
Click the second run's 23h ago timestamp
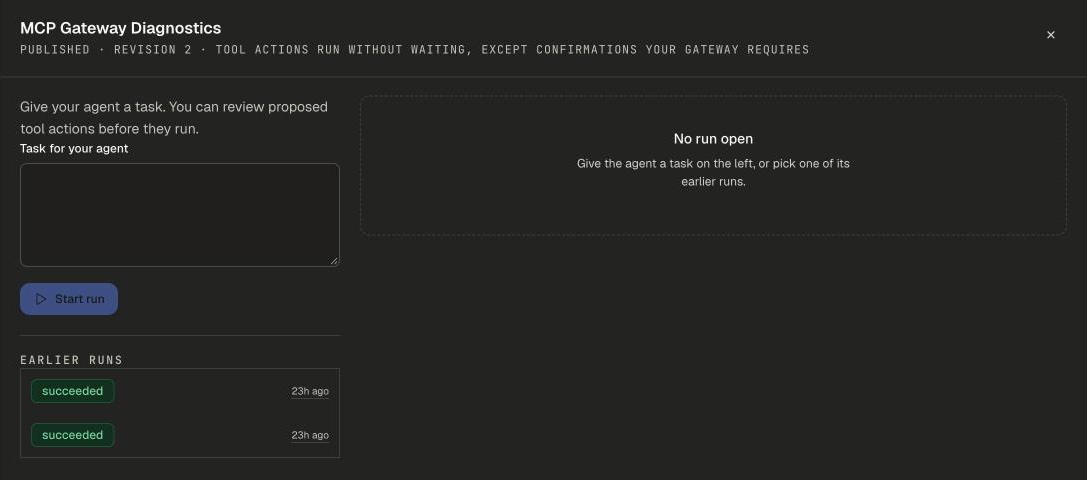point(310,435)
